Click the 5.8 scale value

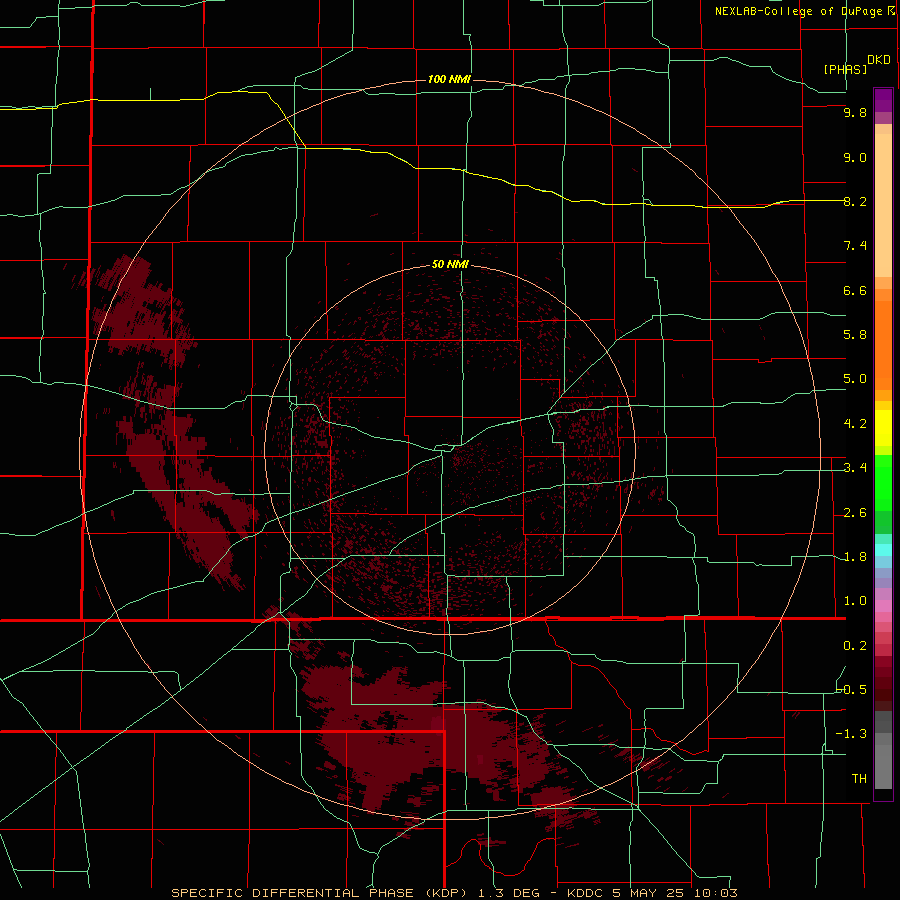tap(855, 335)
